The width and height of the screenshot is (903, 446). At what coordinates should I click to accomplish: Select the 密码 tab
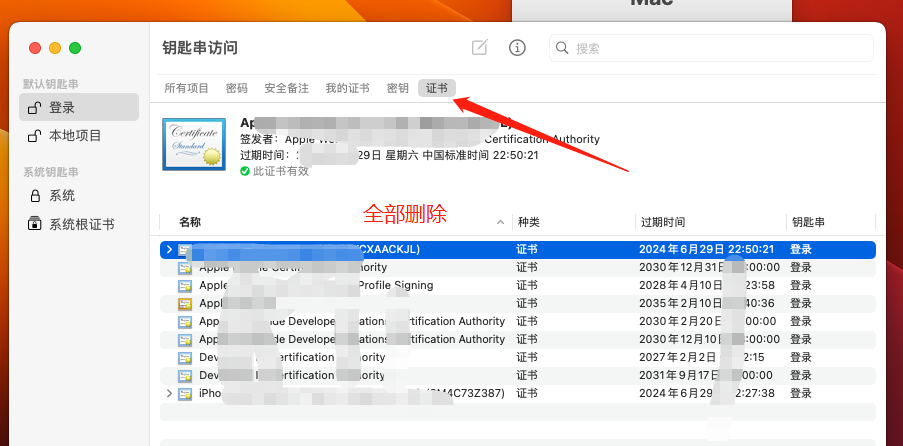237,88
